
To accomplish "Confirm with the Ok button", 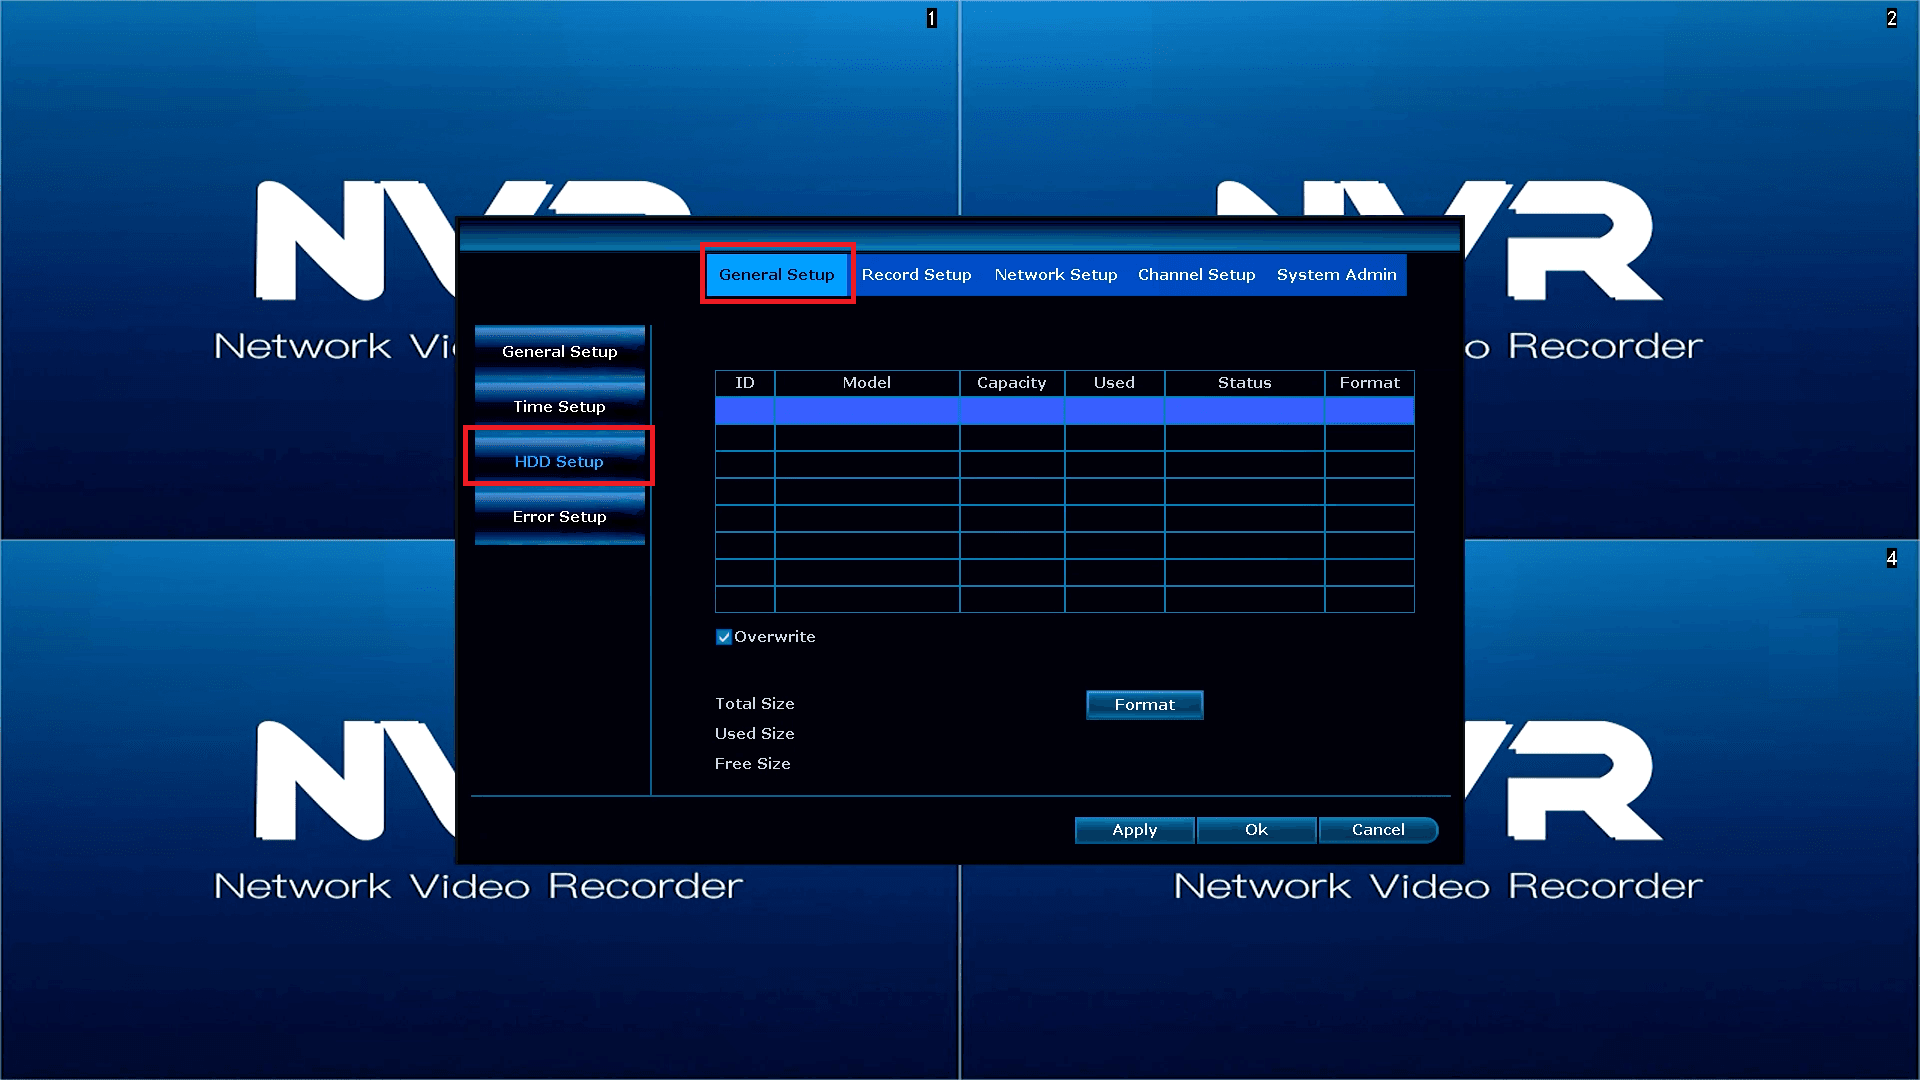I will (1256, 830).
